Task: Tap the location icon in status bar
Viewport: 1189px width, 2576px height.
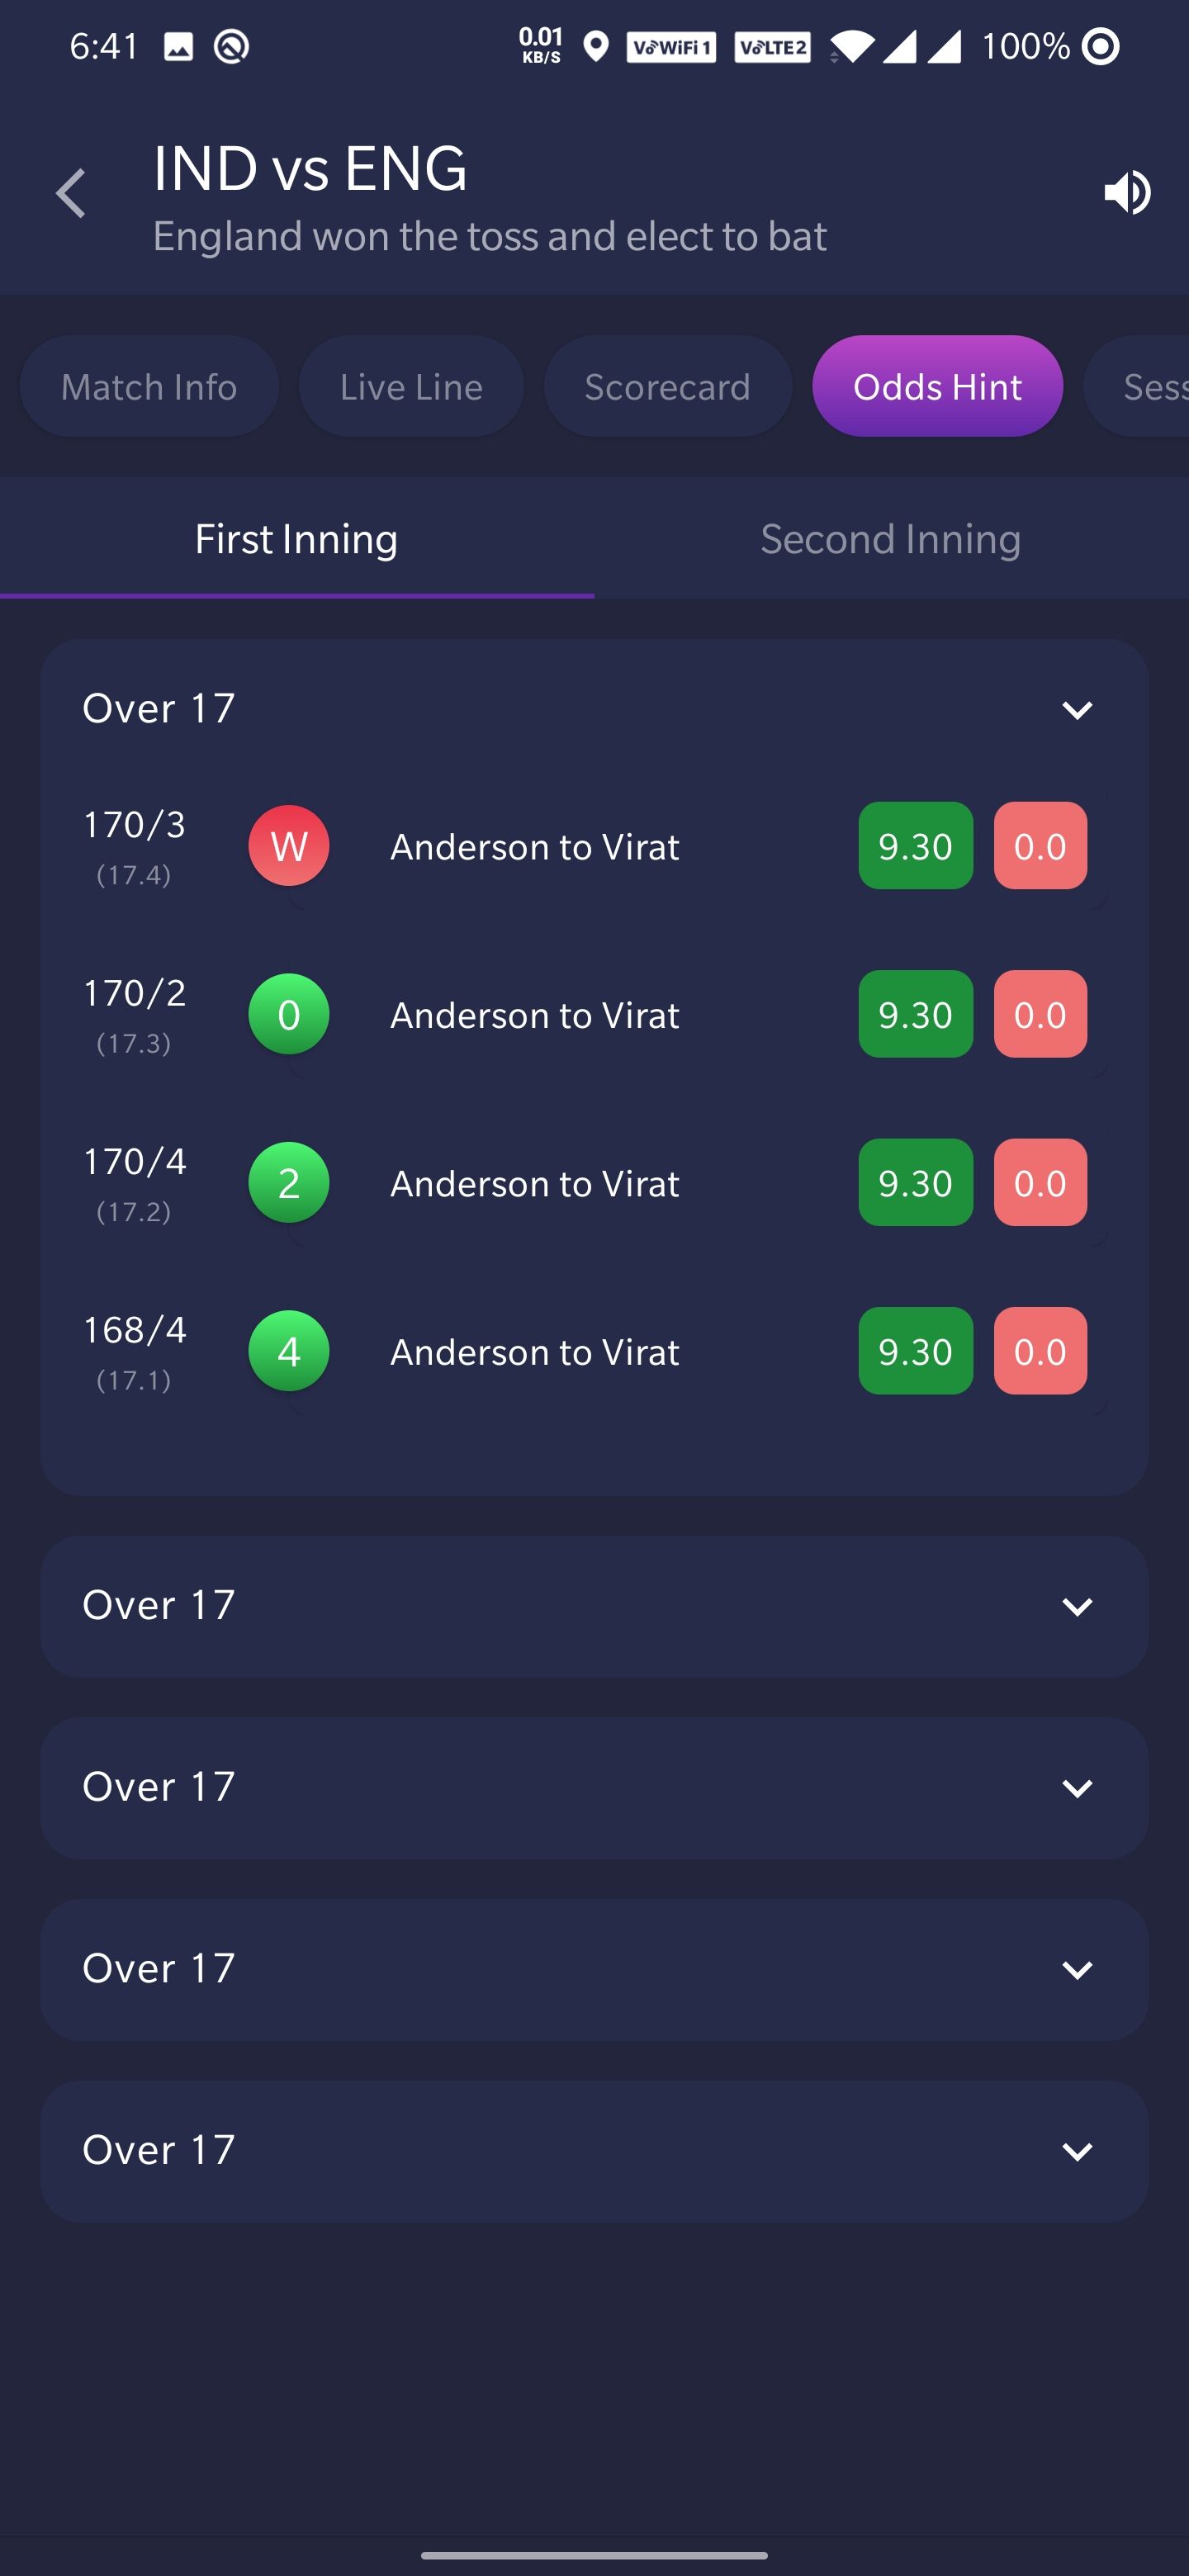Action: point(596,46)
